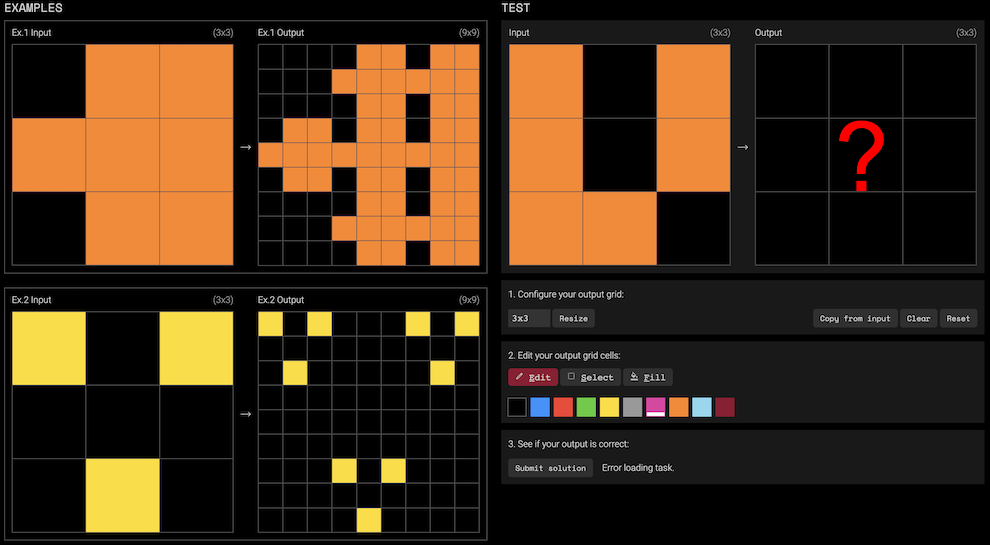The width and height of the screenshot is (990, 545).
Task: Pick the black color swatch
Action: pyautogui.click(x=517, y=407)
